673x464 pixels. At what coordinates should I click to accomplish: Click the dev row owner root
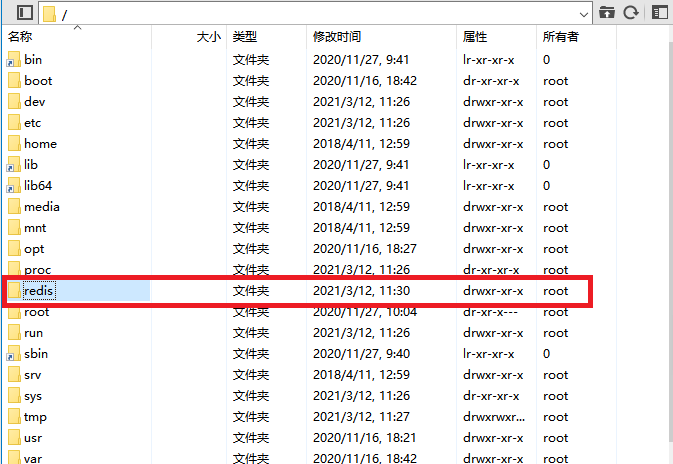(556, 102)
